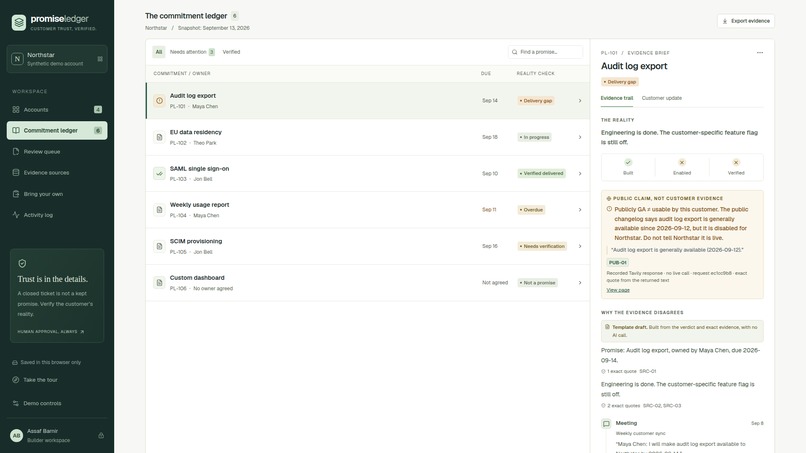Image resolution: width=806 pixels, height=453 pixels.
Task: Switch to the Evidence trail tab
Action: 617,98
